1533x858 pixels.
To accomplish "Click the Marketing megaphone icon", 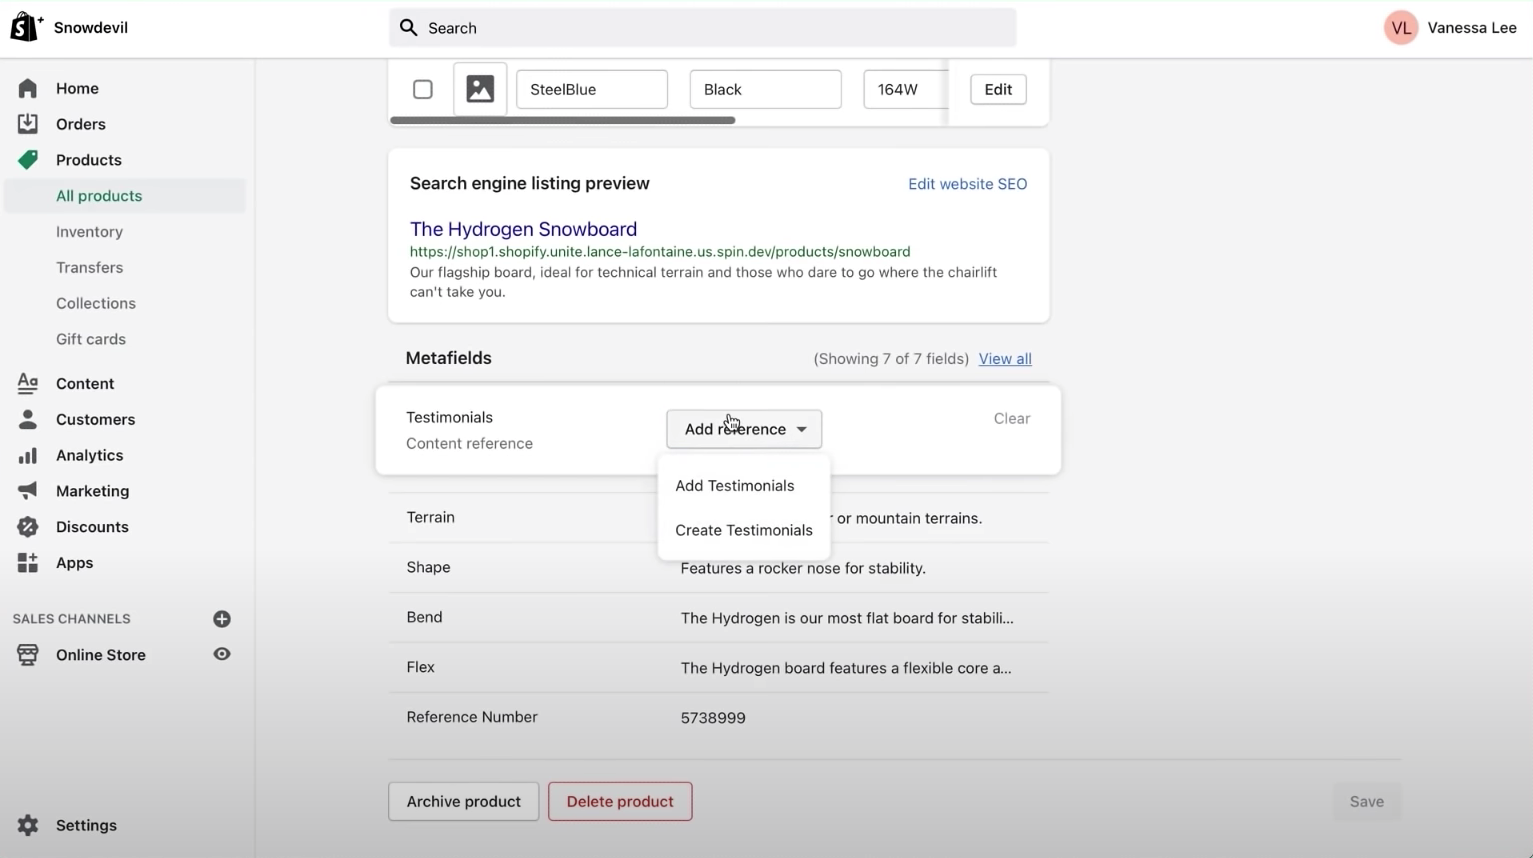I will (28, 491).
